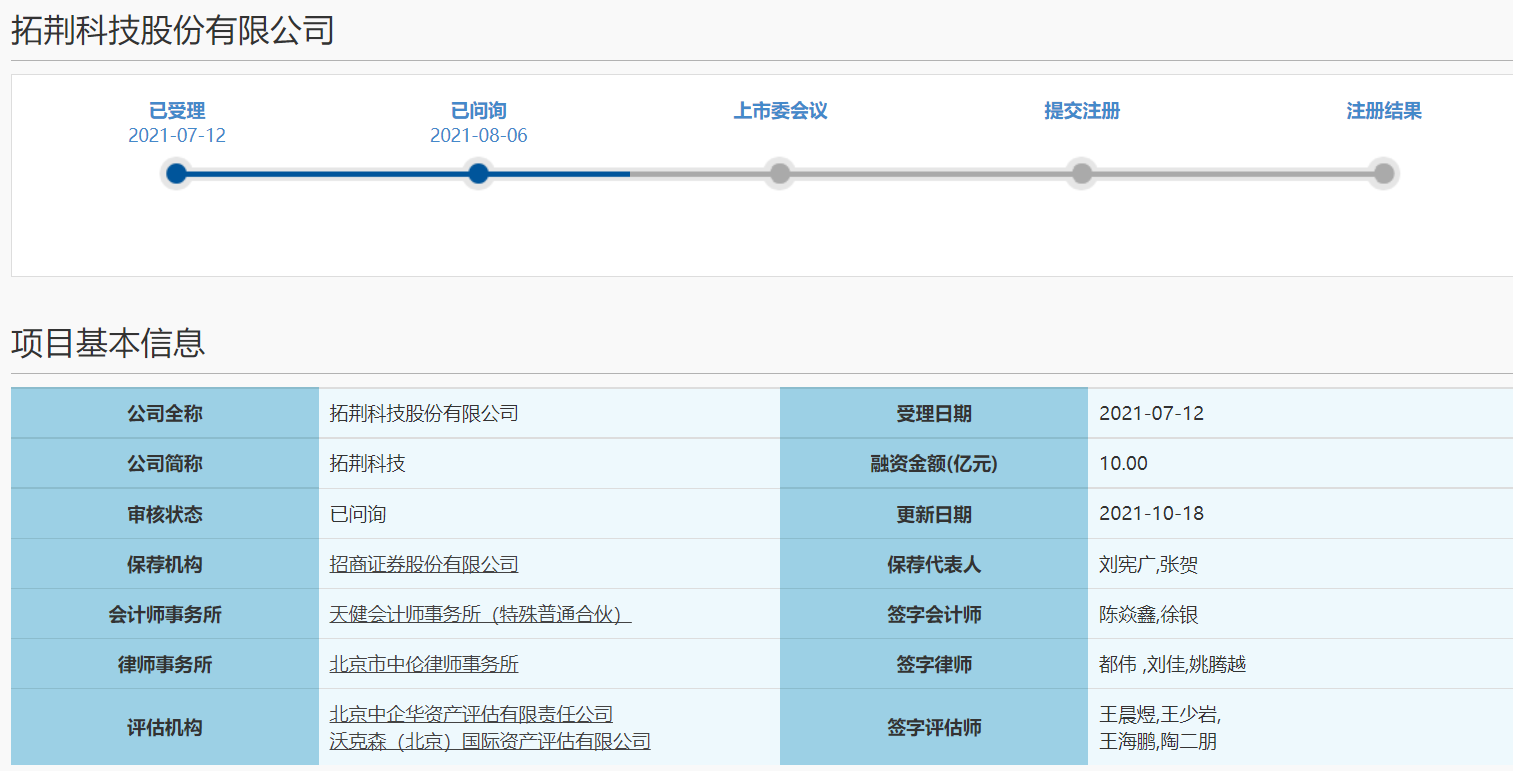Click the 注册结果 stage label

coord(1384,111)
